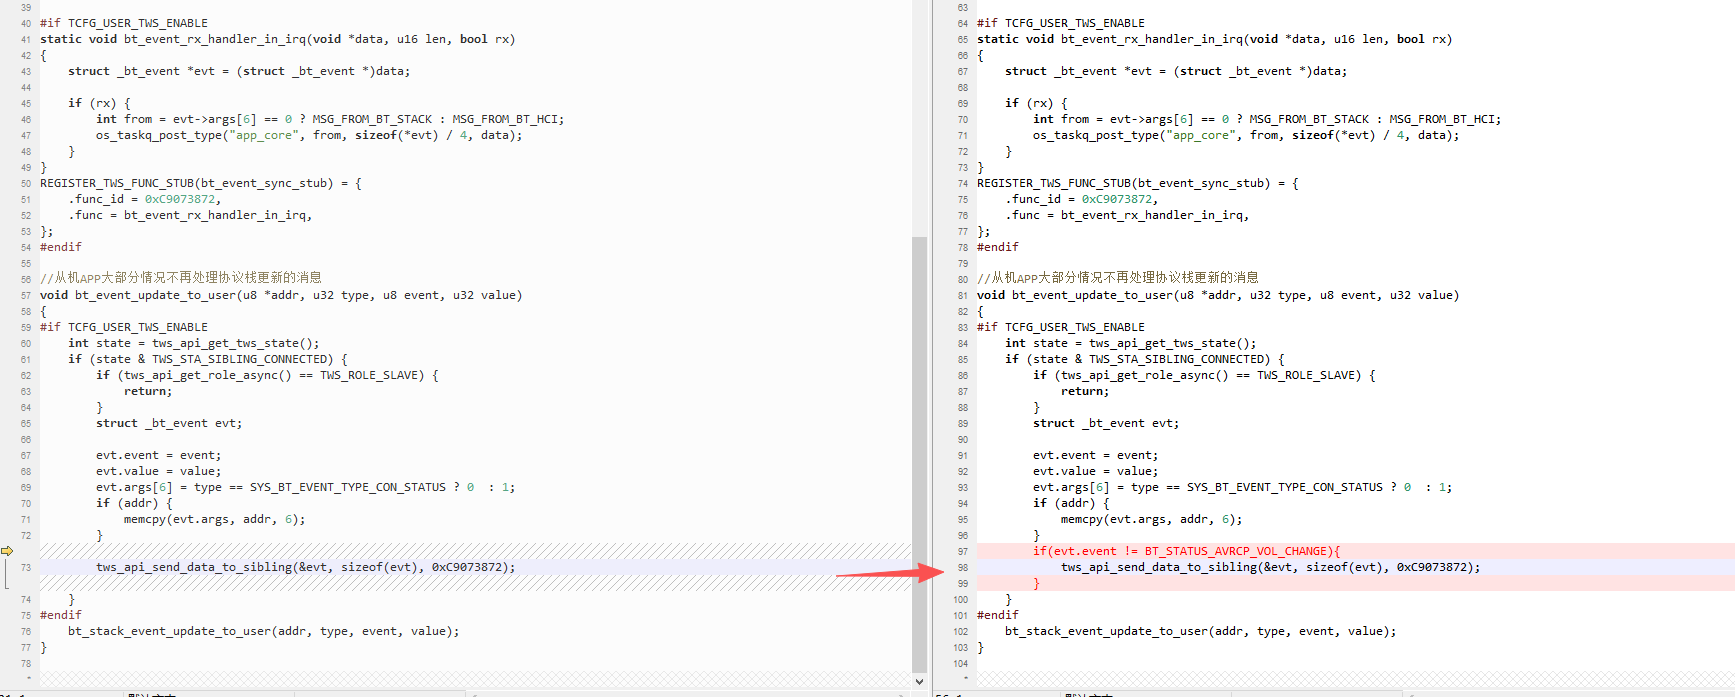Click the Chinese comment on left pane line 56
The image size is (1735, 697).
tap(181, 278)
